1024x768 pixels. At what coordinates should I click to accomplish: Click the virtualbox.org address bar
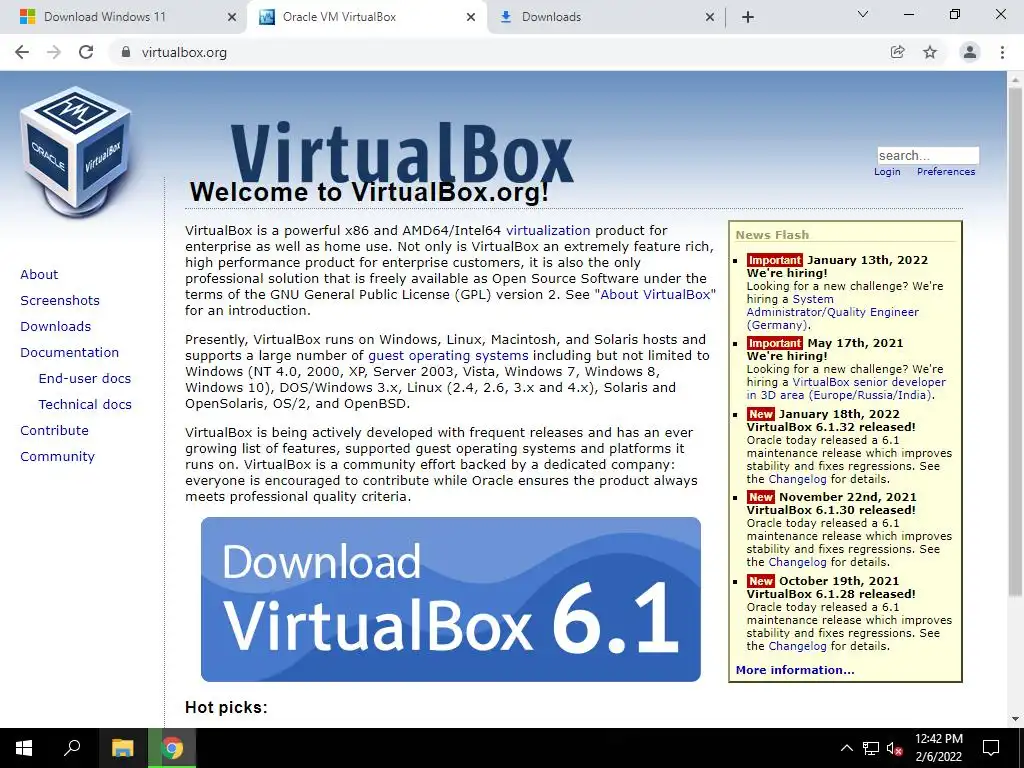tap(496, 52)
